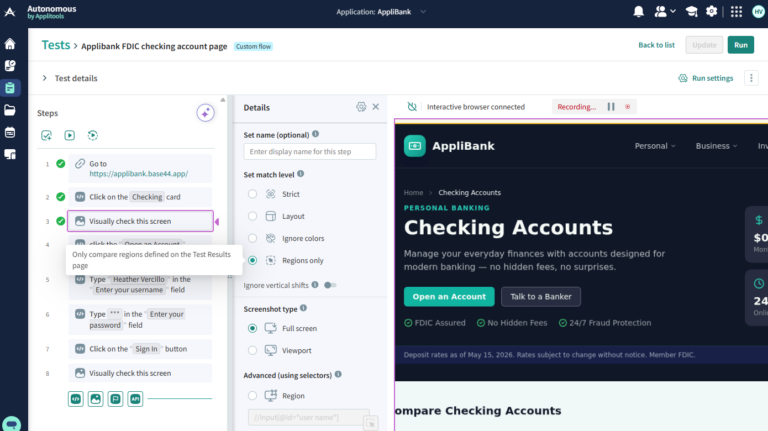Go to Home in left sidebar

[x=10, y=44]
